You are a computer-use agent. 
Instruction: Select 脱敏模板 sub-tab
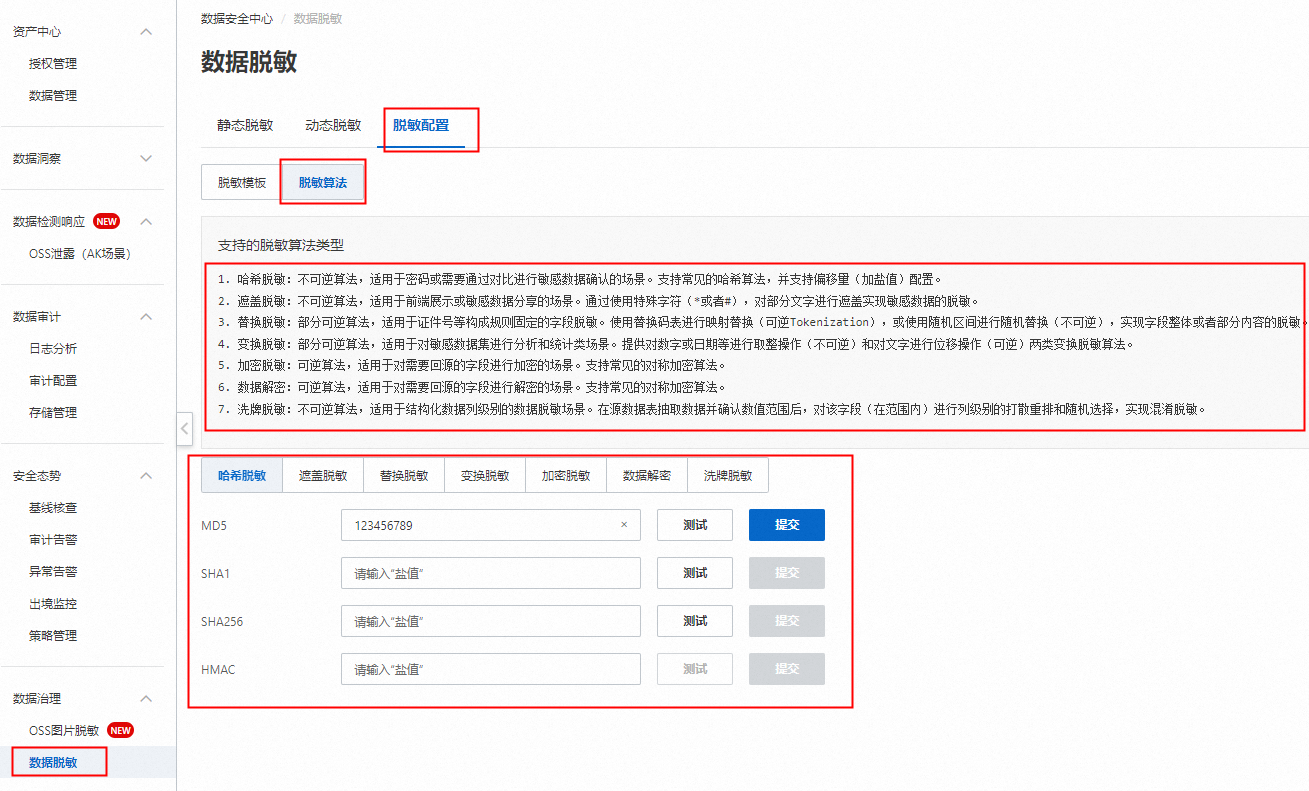pyautogui.click(x=242, y=183)
